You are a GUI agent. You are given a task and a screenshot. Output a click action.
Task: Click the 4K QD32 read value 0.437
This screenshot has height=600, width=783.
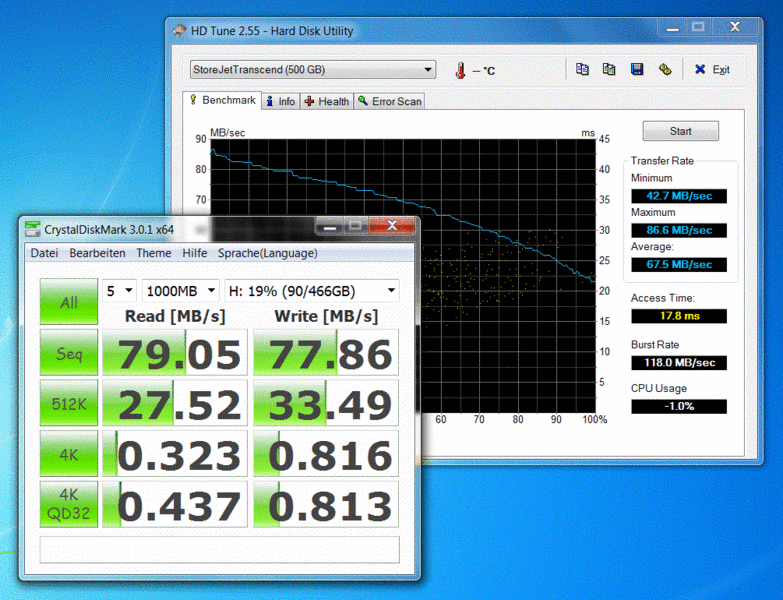[175, 504]
